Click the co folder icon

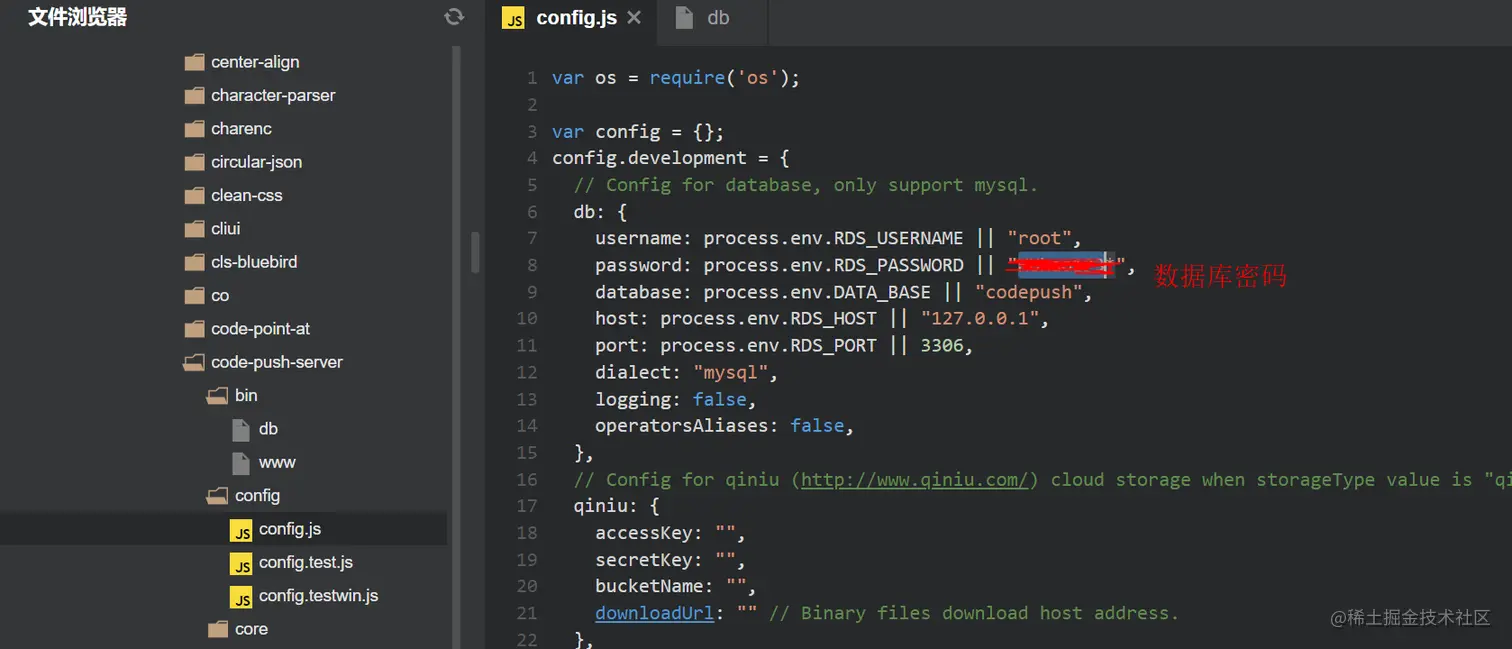point(195,296)
